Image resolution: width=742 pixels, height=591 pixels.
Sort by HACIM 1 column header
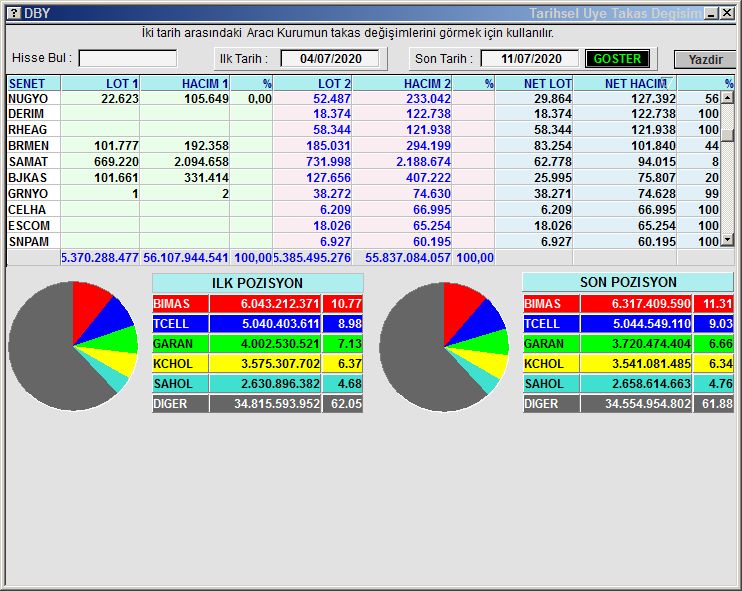click(185, 83)
